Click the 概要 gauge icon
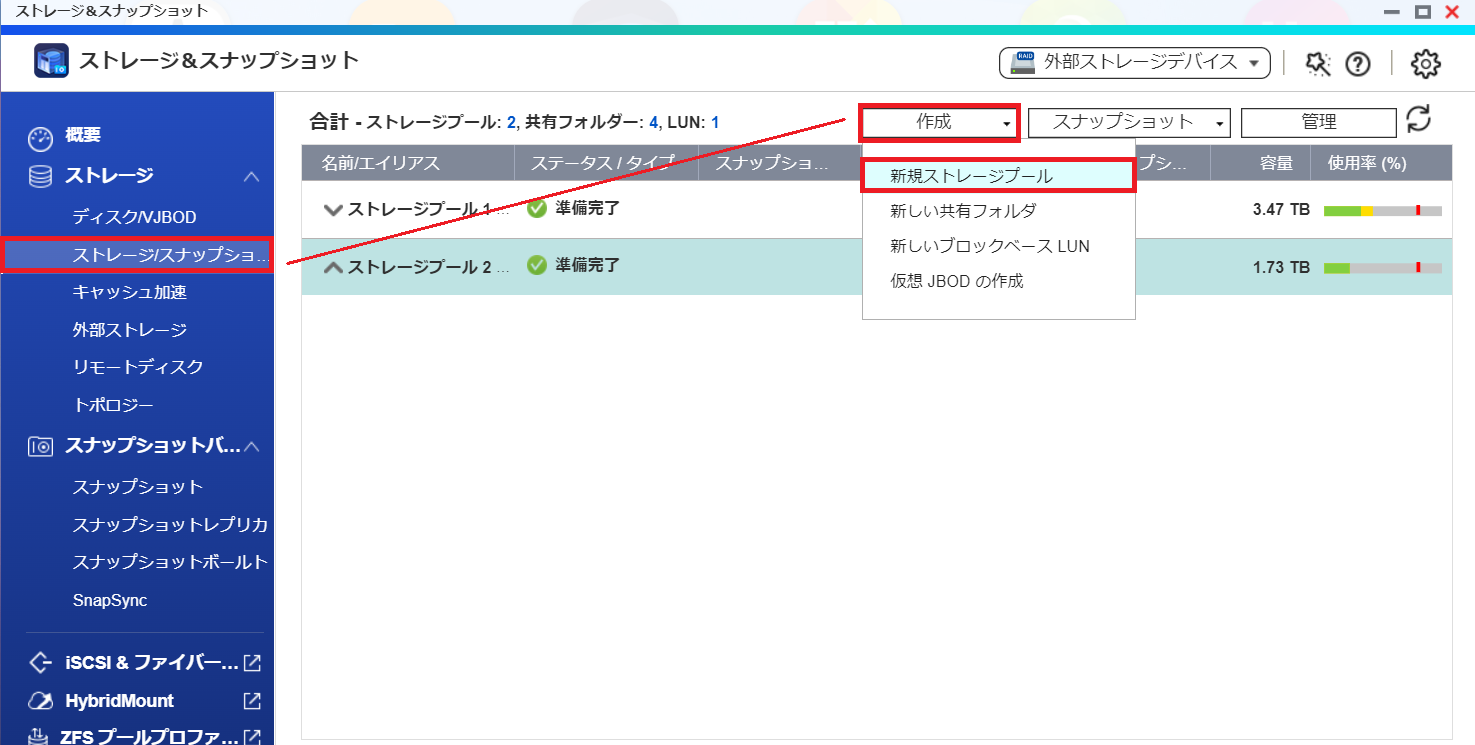 40,138
